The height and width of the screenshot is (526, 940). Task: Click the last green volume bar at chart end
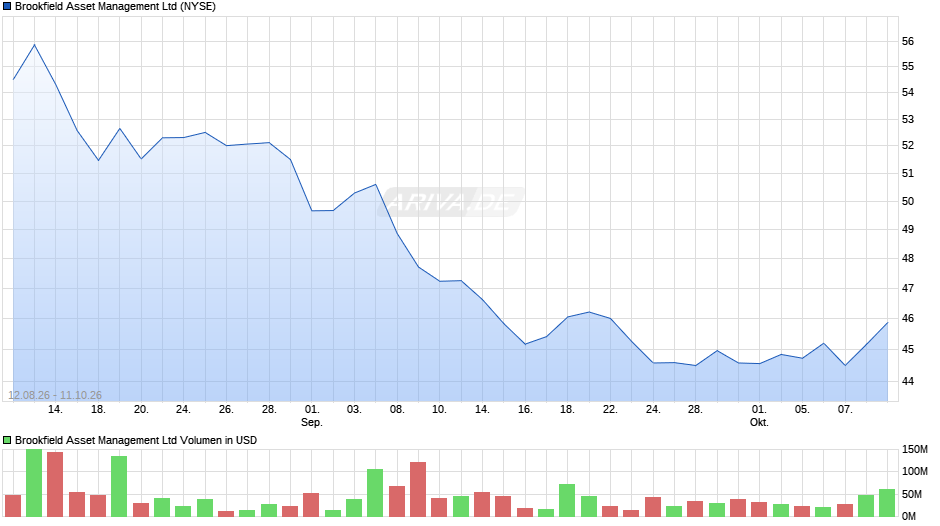click(887, 503)
